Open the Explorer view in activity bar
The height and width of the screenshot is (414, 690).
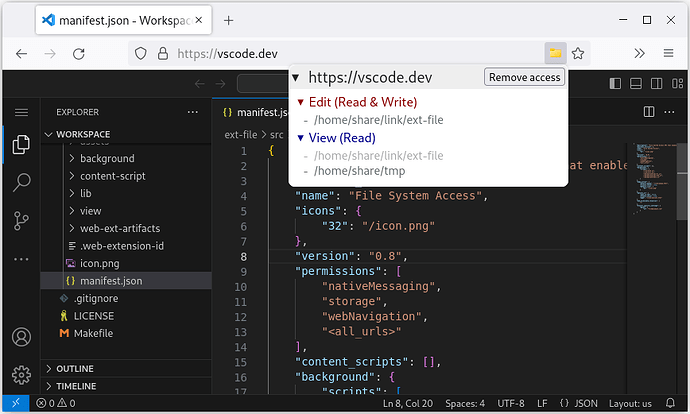[x=20, y=146]
